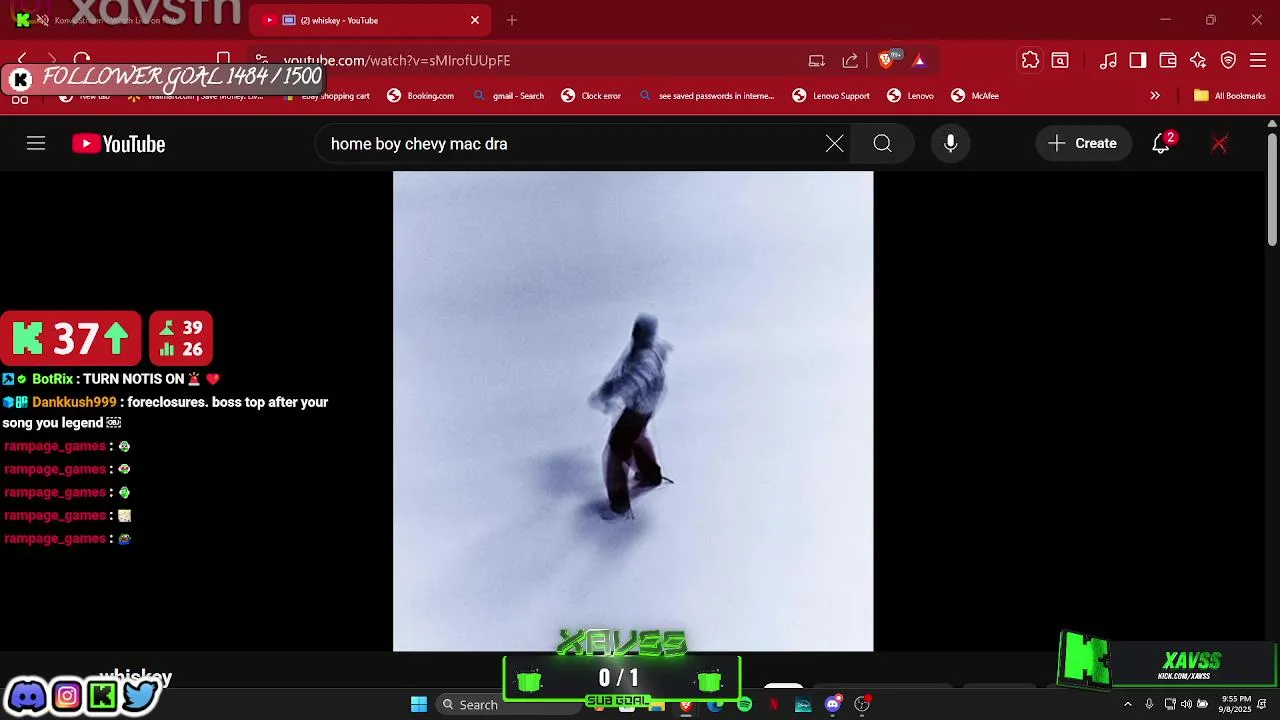Open the icon right of extensions puzzle
Image resolution: width=1280 pixels, height=720 pixels.
(x=1060, y=60)
